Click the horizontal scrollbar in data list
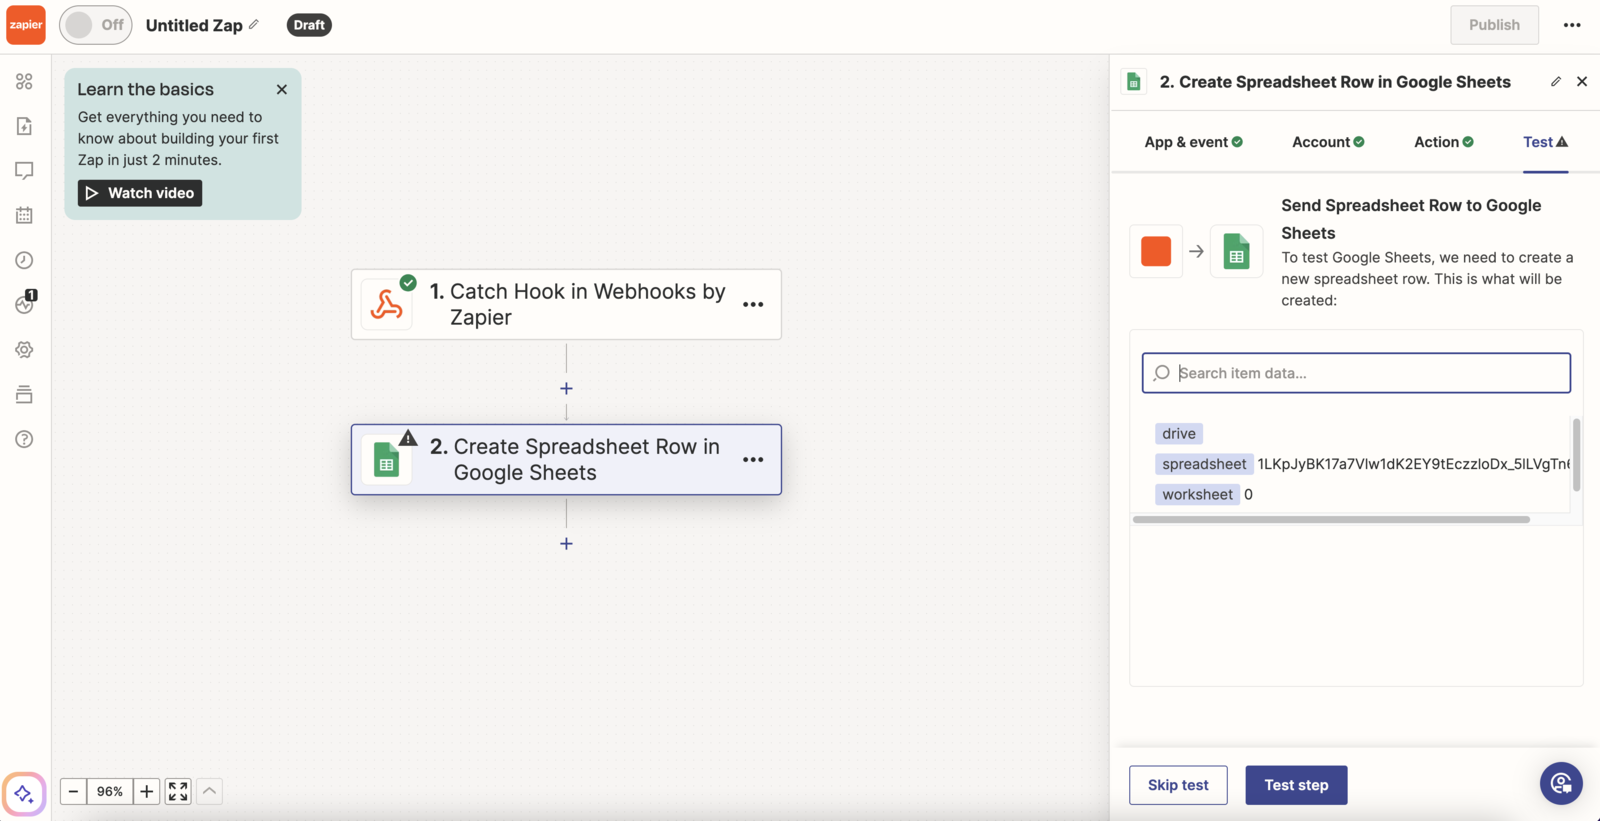The width and height of the screenshot is (1600, 821). point(1331,520)
